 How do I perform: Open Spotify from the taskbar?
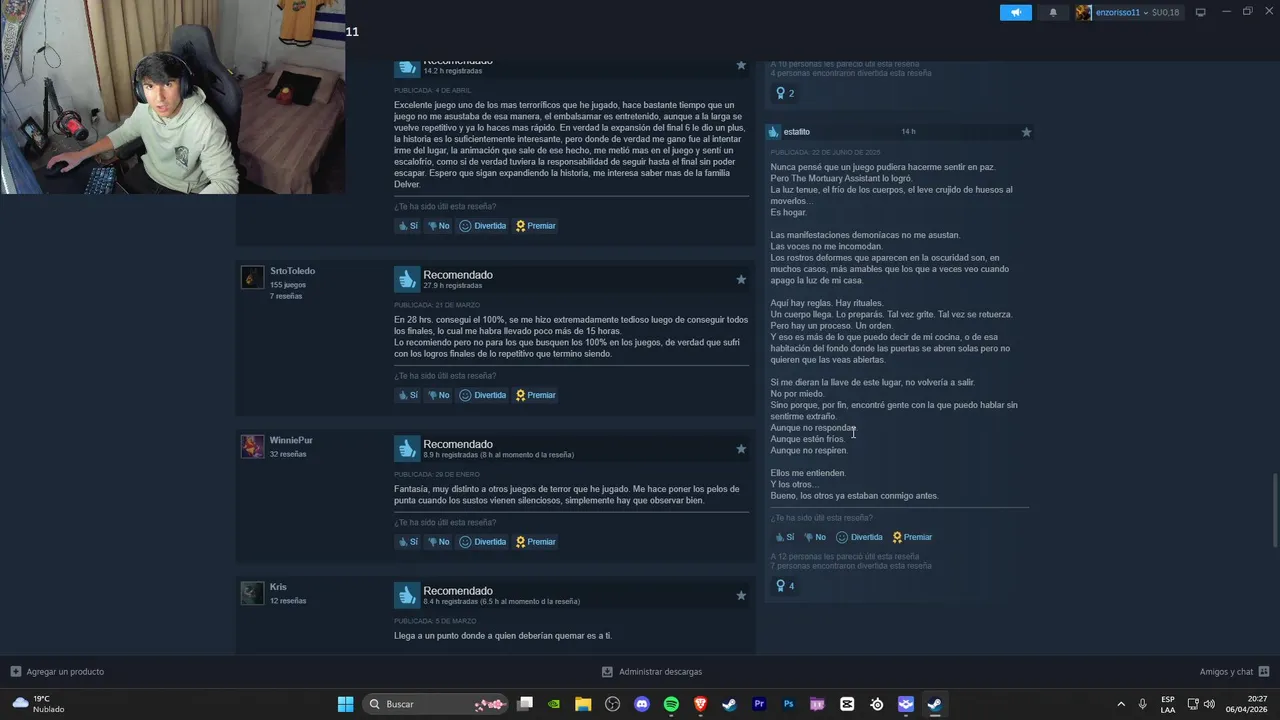click(671, 704)
